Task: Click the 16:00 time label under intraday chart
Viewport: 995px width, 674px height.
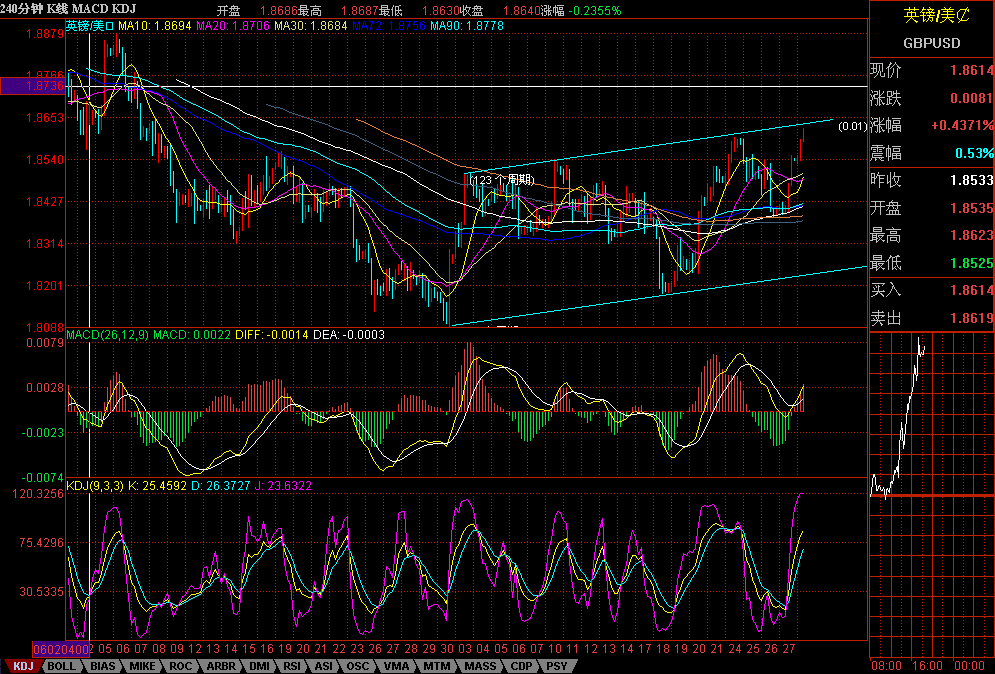Action: point(927,665)
